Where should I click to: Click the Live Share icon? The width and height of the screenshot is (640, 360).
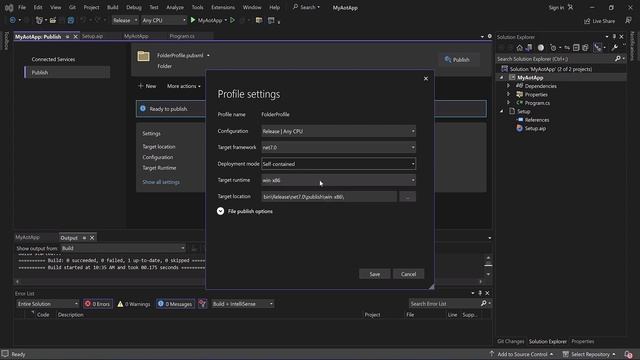587,21
